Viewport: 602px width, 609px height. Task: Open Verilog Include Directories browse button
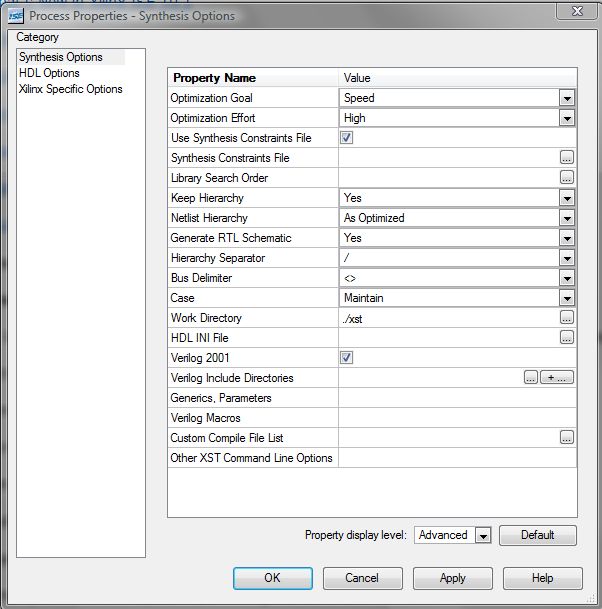point(531,378)
